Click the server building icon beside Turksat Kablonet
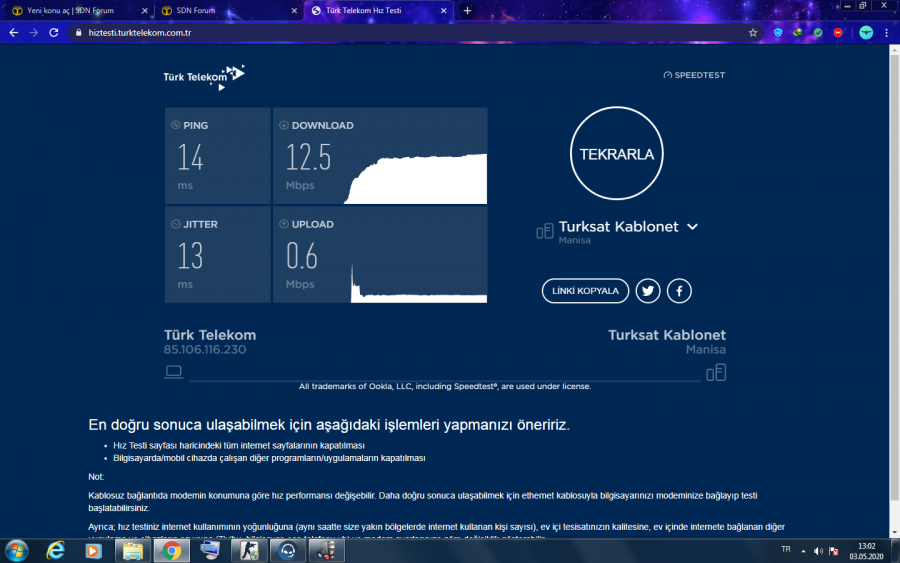This screenshot has height=563, width=900. [x=545, y=231]
